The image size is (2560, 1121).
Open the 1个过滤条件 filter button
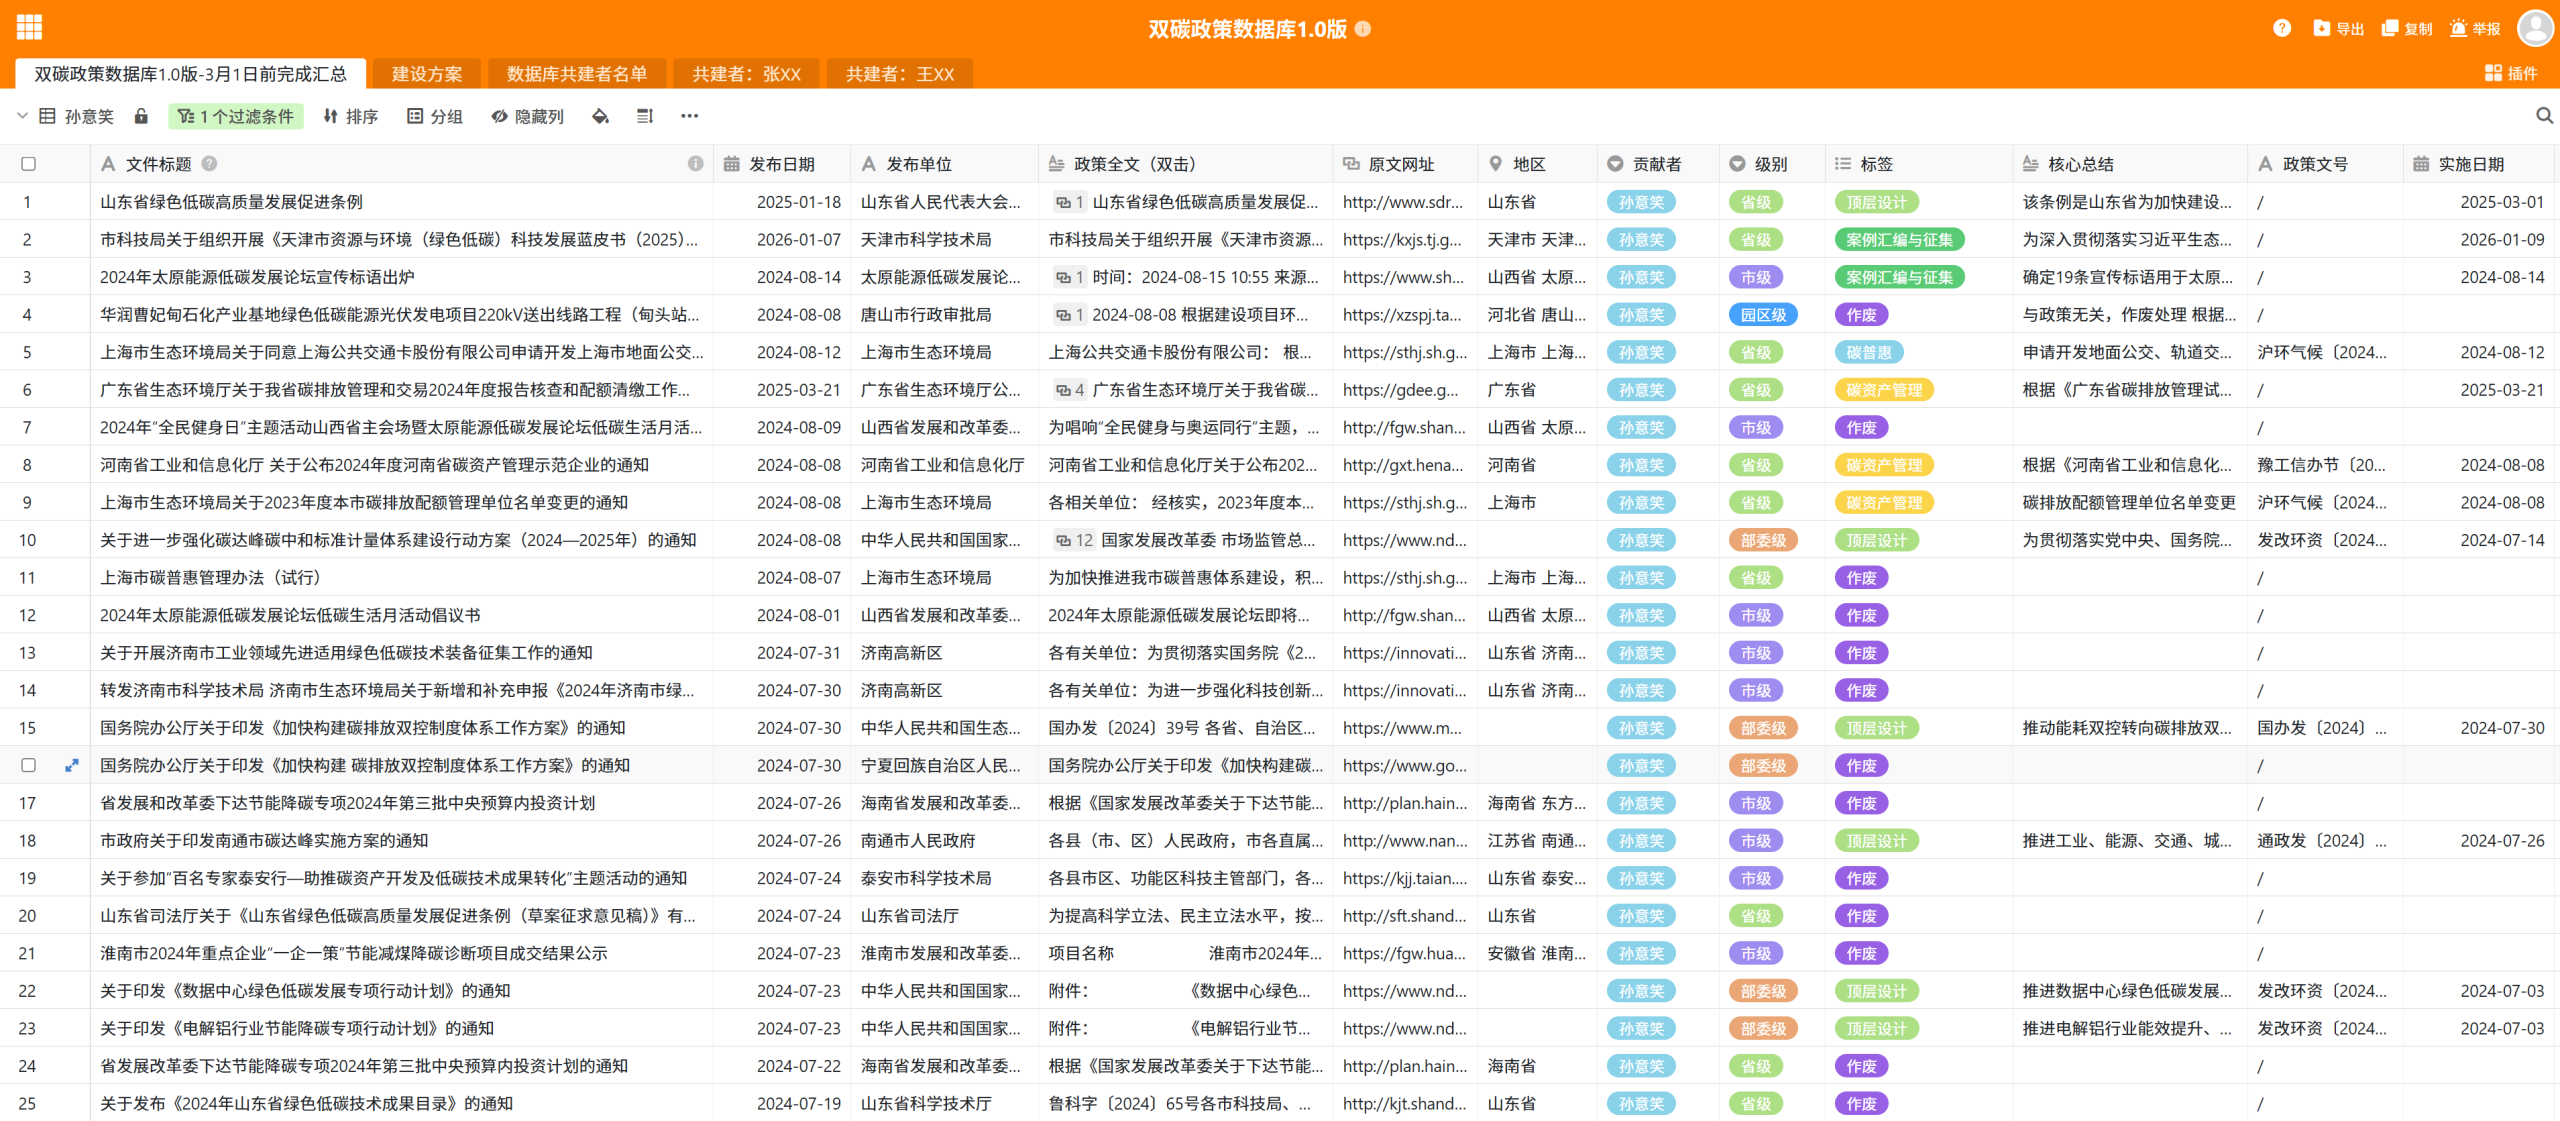tap(236, 117)
